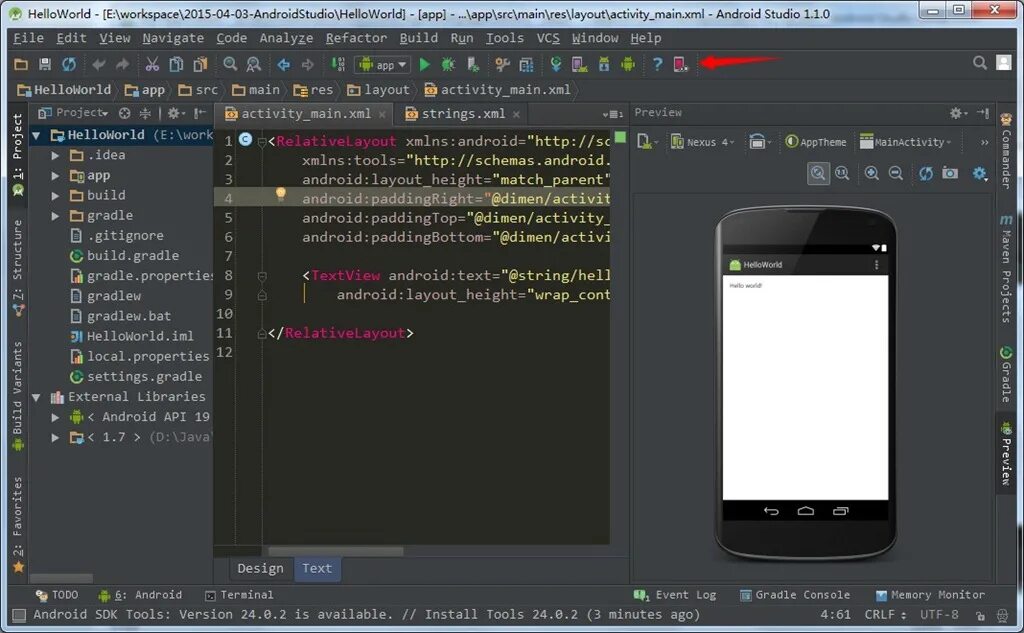Open the Project panel gear settings dropdown
Image resolution: width=1024 pixels, height=633 pixels.
pyautogui.click(x=176, y=113)
